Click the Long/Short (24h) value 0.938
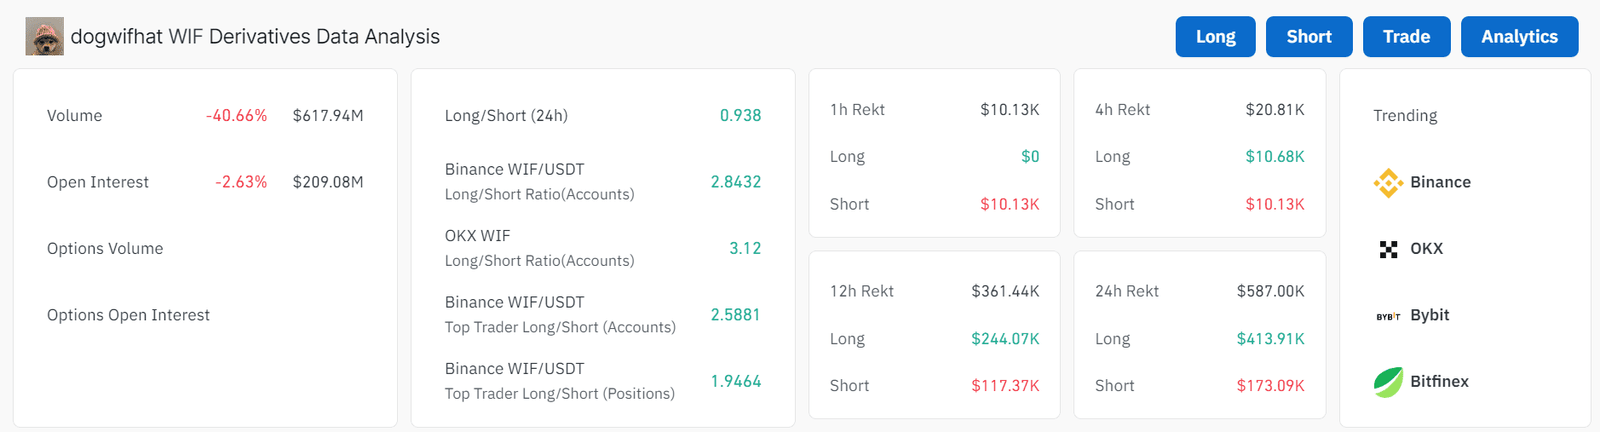The height and width of the screenshot is (432, 1600). click(740, 116)
